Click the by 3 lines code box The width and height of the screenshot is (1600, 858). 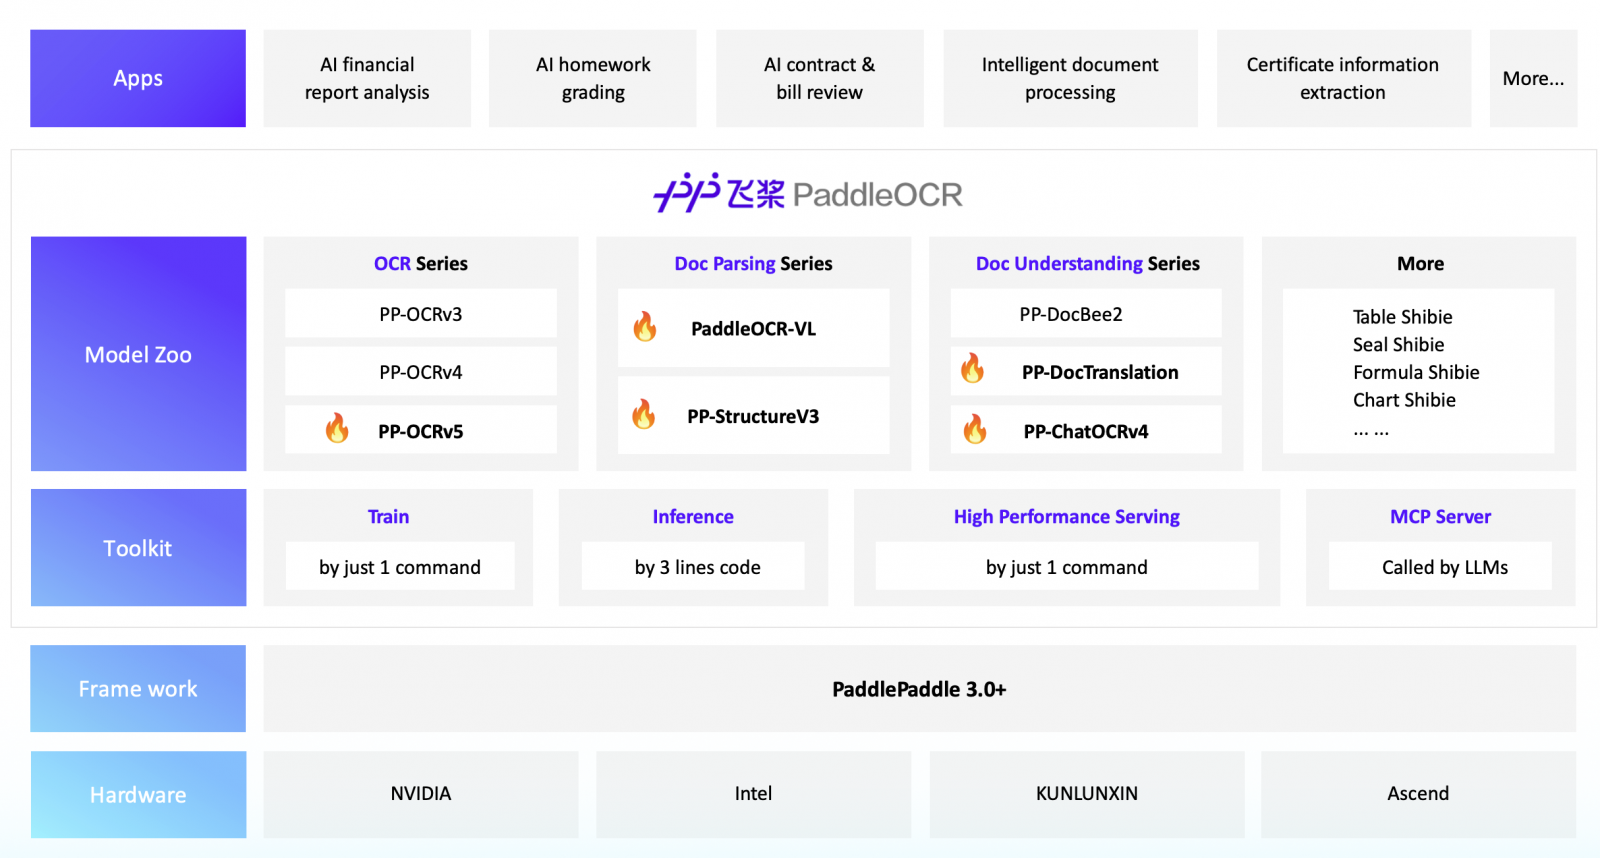(693, 567)
